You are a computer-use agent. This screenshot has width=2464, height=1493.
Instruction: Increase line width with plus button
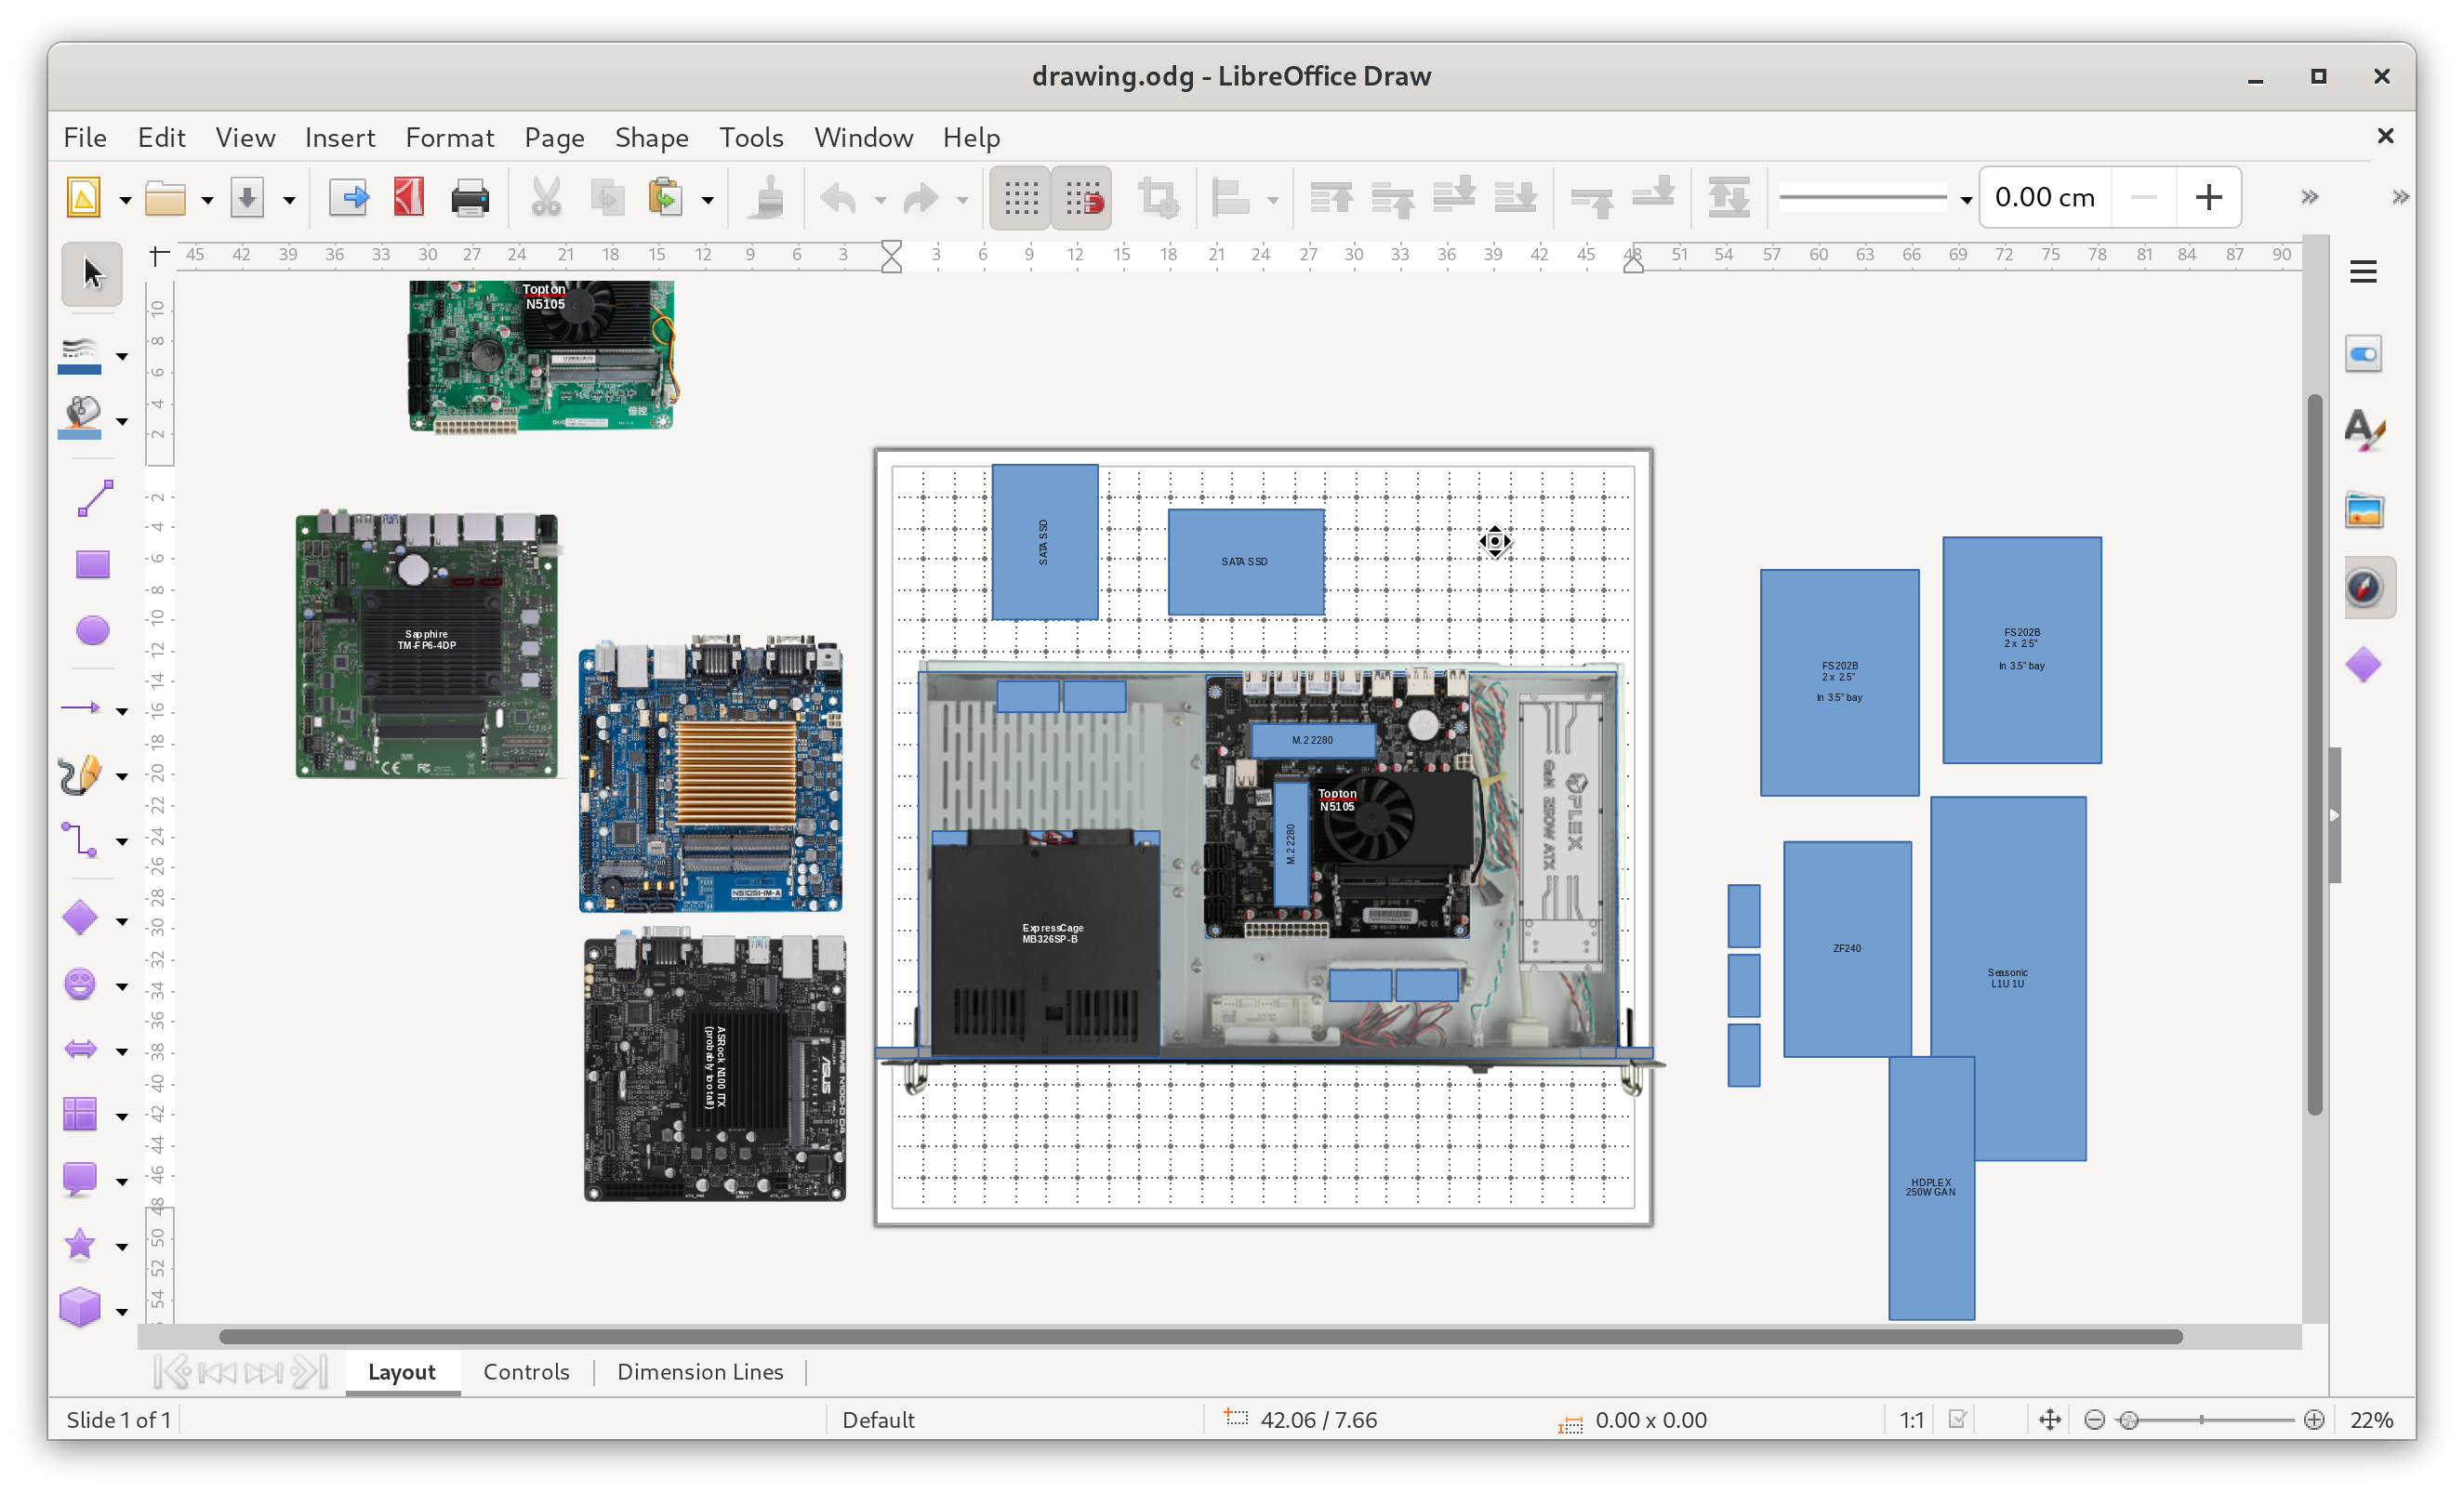(x=2208, y=197)
